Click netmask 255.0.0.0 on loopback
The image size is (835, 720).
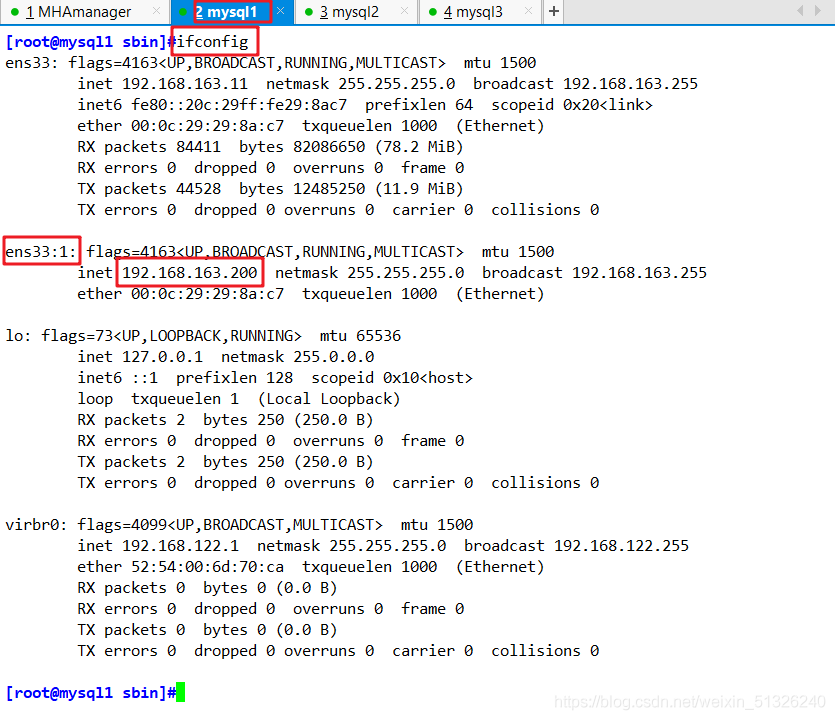[x=298, y=357]
